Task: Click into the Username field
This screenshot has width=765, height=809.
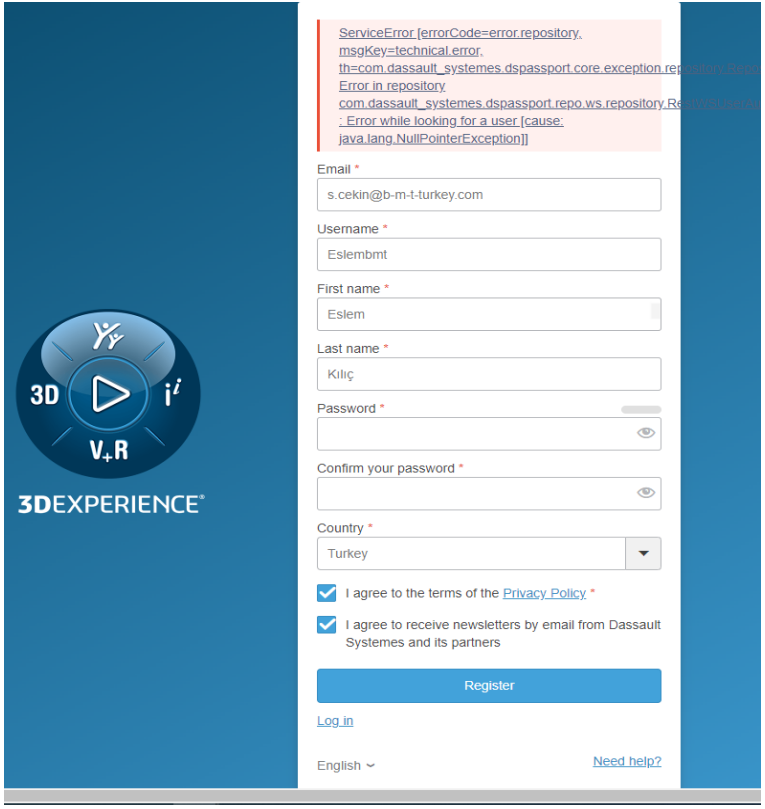Action: tap(489, 255)
